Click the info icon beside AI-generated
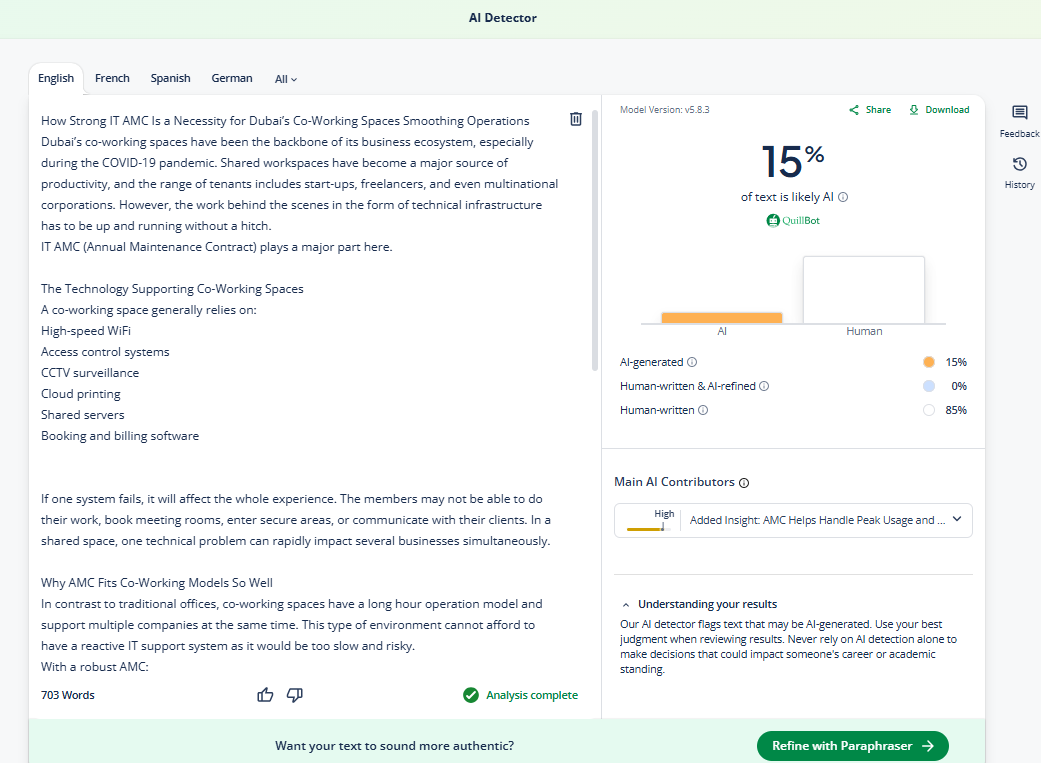 click(692, 362)
